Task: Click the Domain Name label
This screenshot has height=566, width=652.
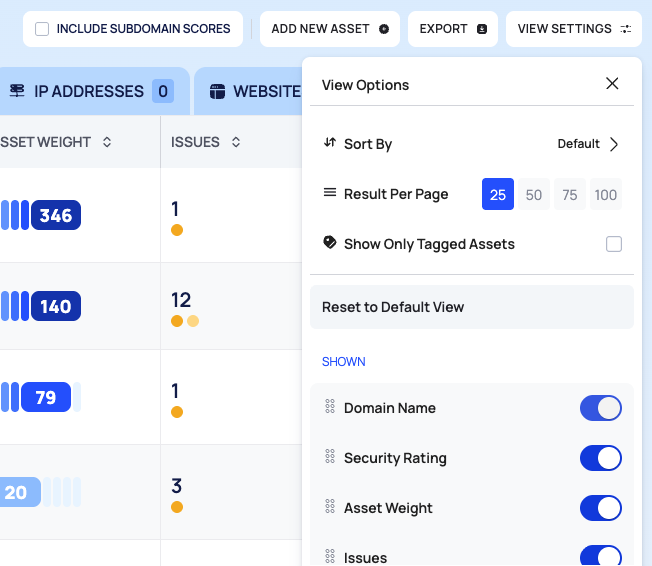Action: [x=390, y=408]
